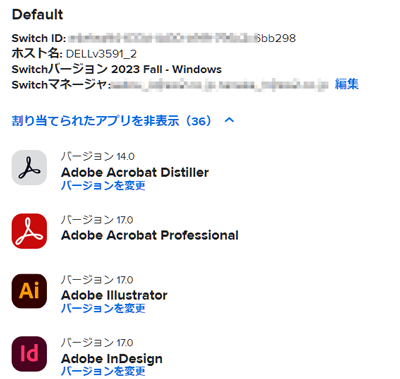Change version of Adobe Acrobat Distiller
Image resolution: width=400 pixels, height=379 pixels.
[x=103, y=185]
